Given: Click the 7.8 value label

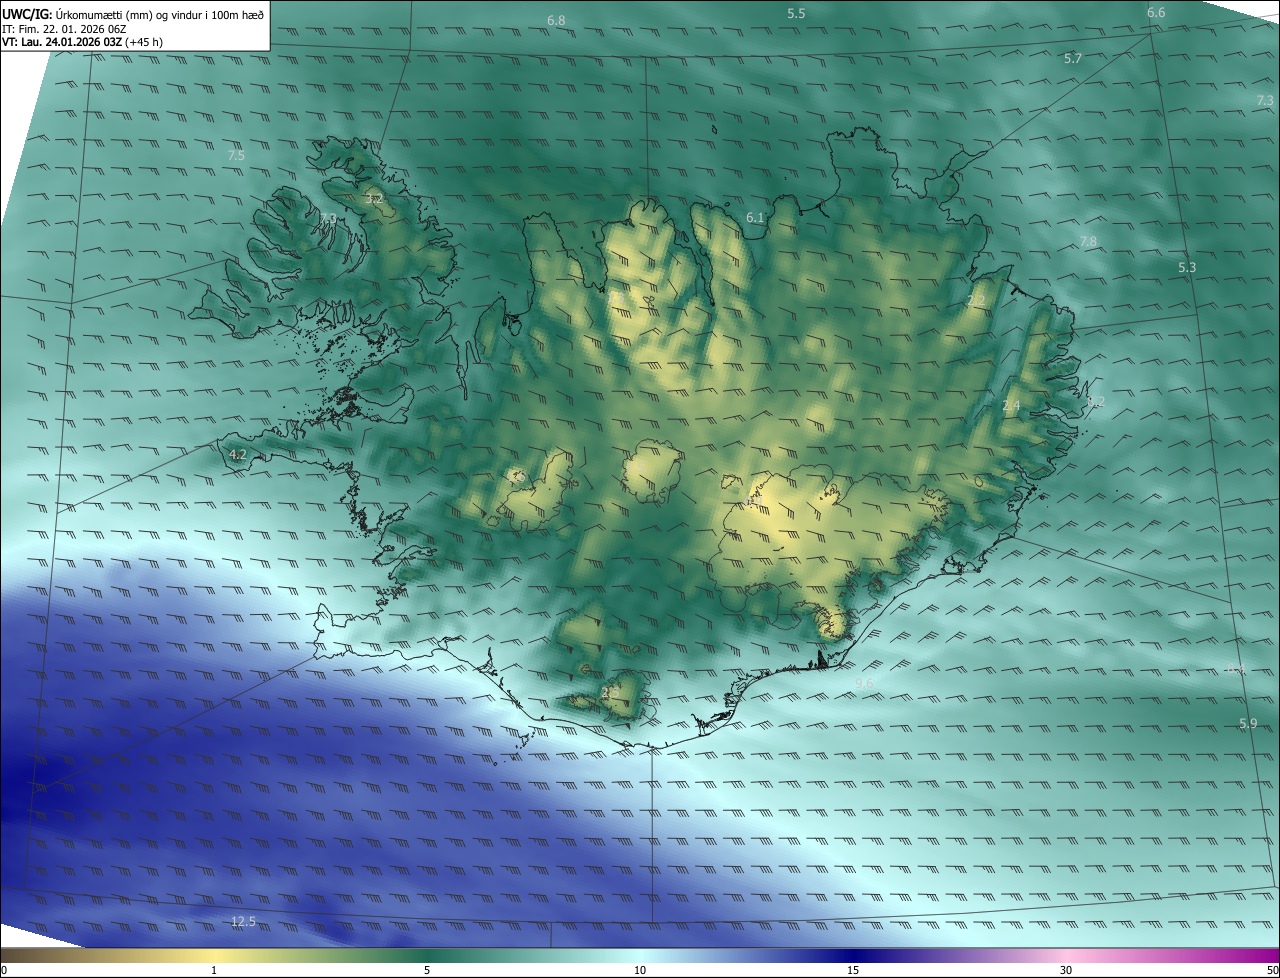Looking at the screenshot, I should click(x=1088, y=242).
